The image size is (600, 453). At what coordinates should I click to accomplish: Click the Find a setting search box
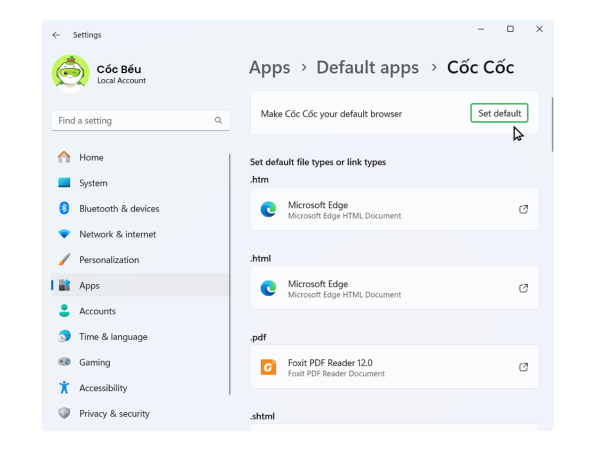(141, 121)
